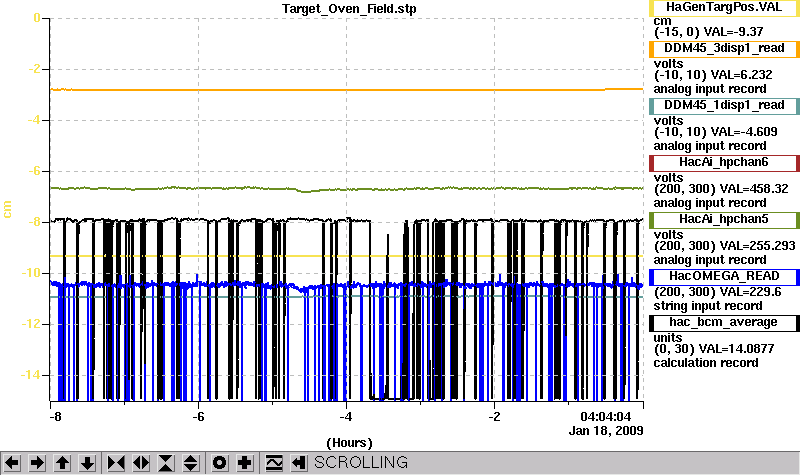Click the SCROLLING status label

tap(361, 463)
